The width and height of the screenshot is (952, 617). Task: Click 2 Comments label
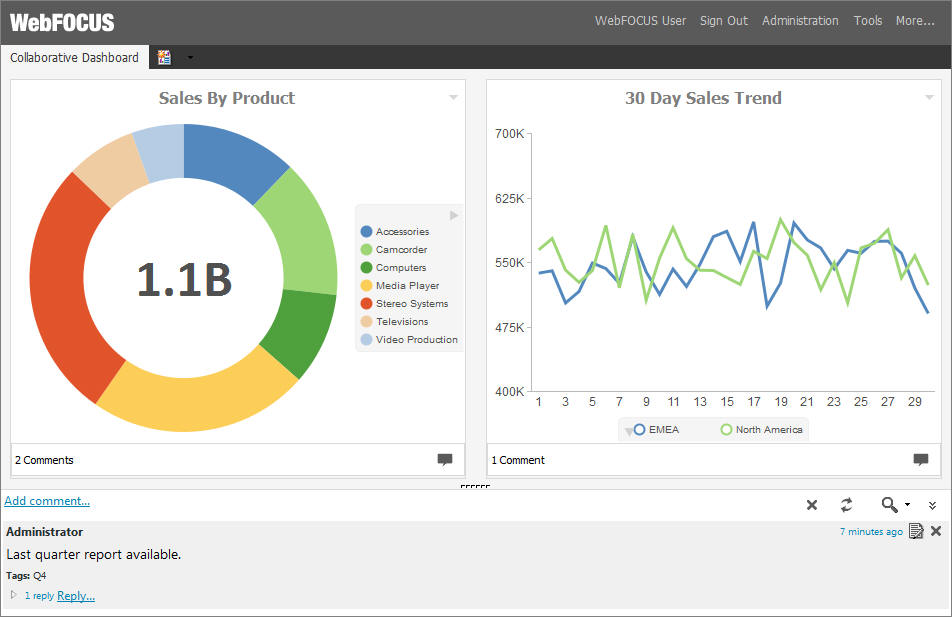point(44,460)
